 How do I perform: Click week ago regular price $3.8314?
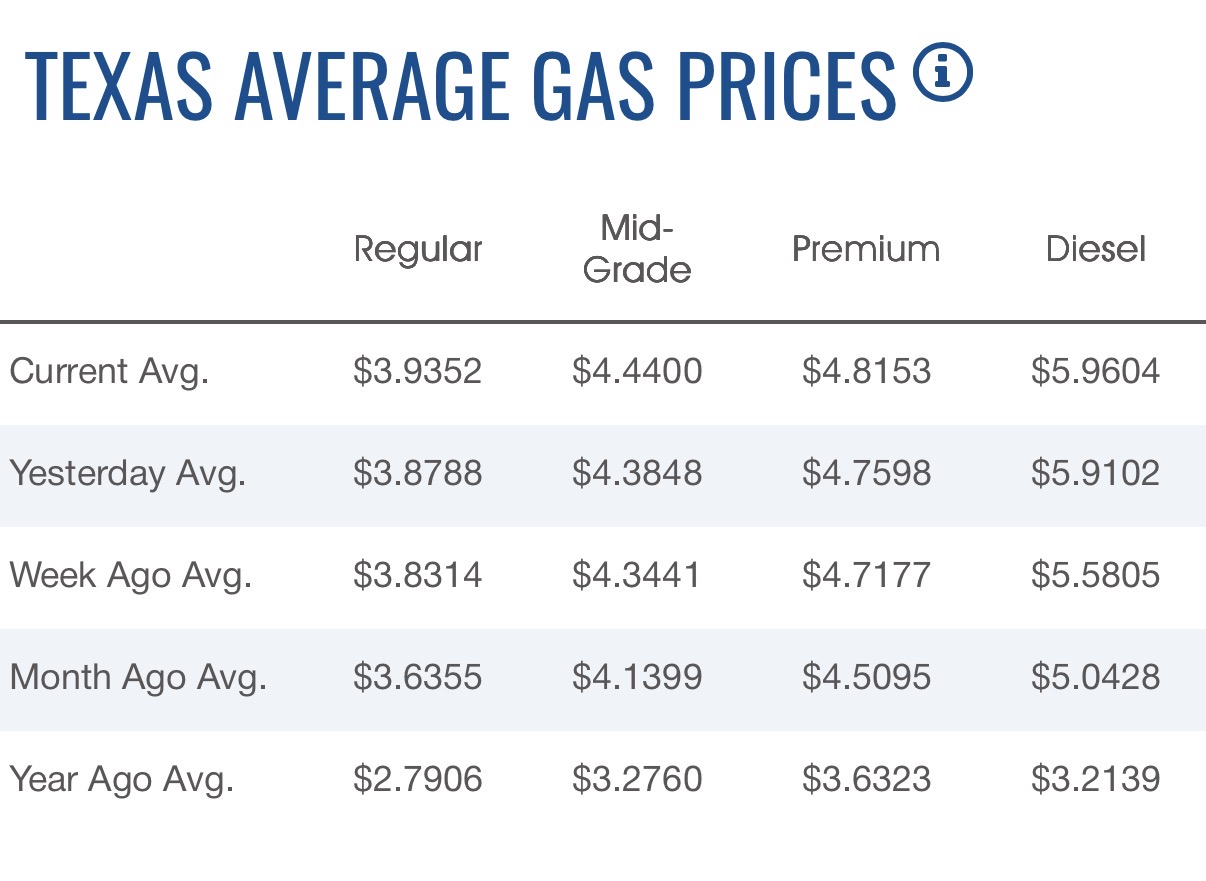[418, 576]
